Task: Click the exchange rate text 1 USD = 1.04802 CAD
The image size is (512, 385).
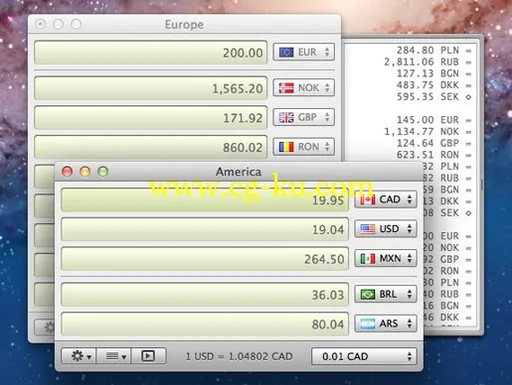Action: pos(239,356)
